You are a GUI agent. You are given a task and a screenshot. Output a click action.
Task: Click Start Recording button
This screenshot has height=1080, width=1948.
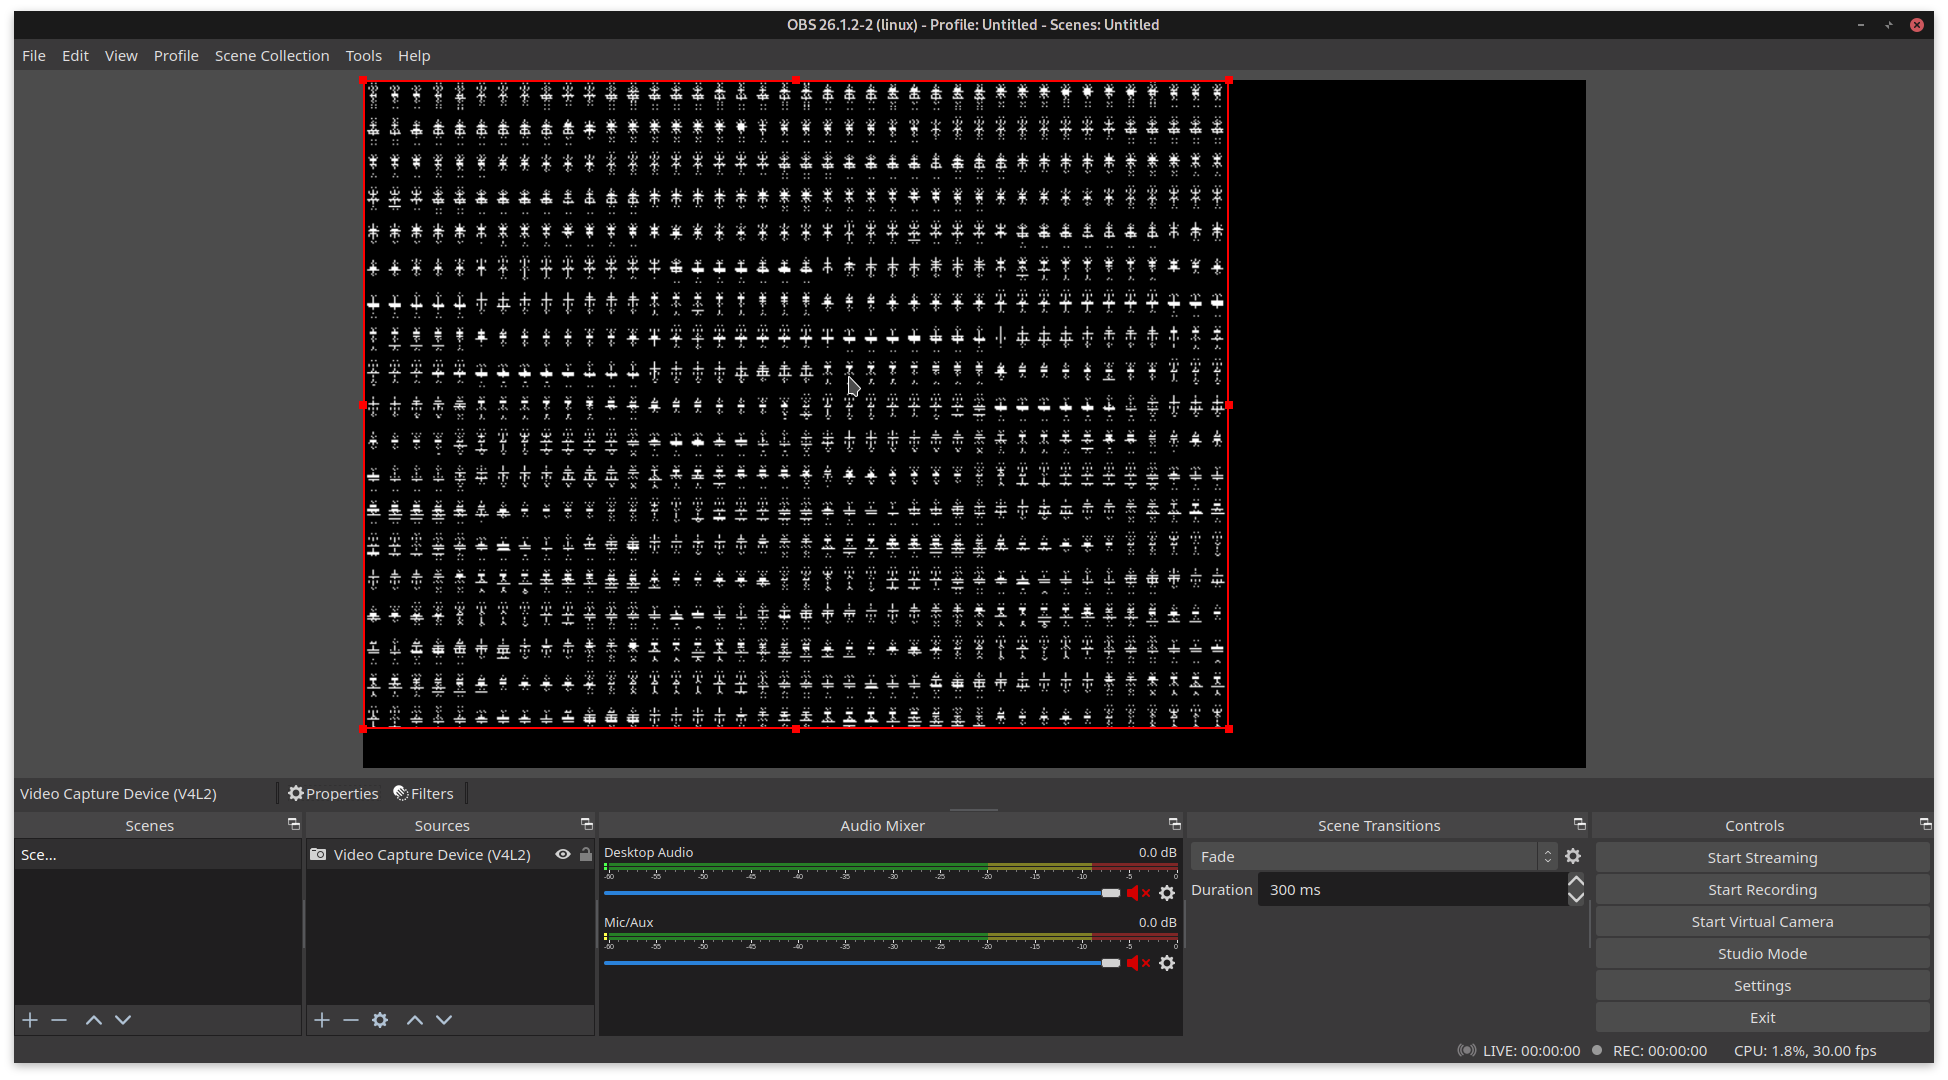tap(1762, 890)
